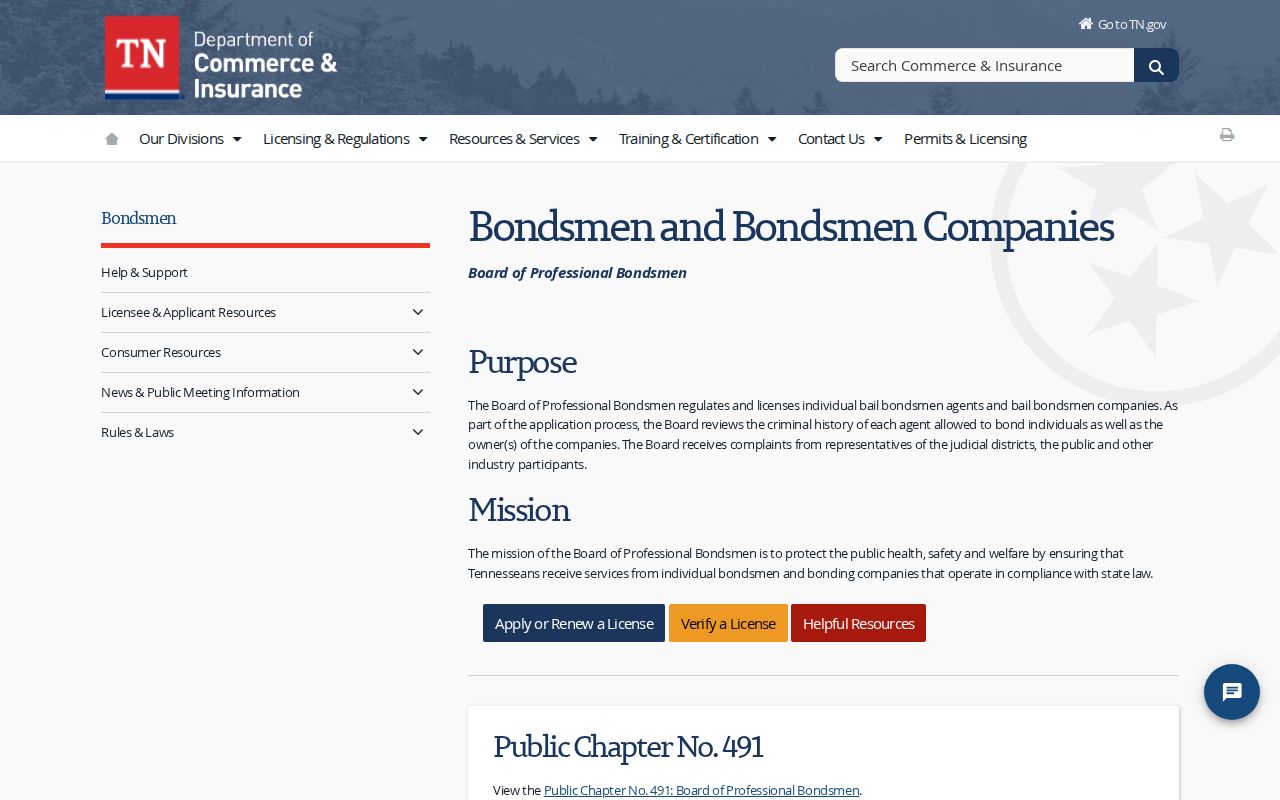Image resolution: width=1280 pixels, height=800 pixels.
Task: Open Licensing & Regulations menu
Action: 345,139
